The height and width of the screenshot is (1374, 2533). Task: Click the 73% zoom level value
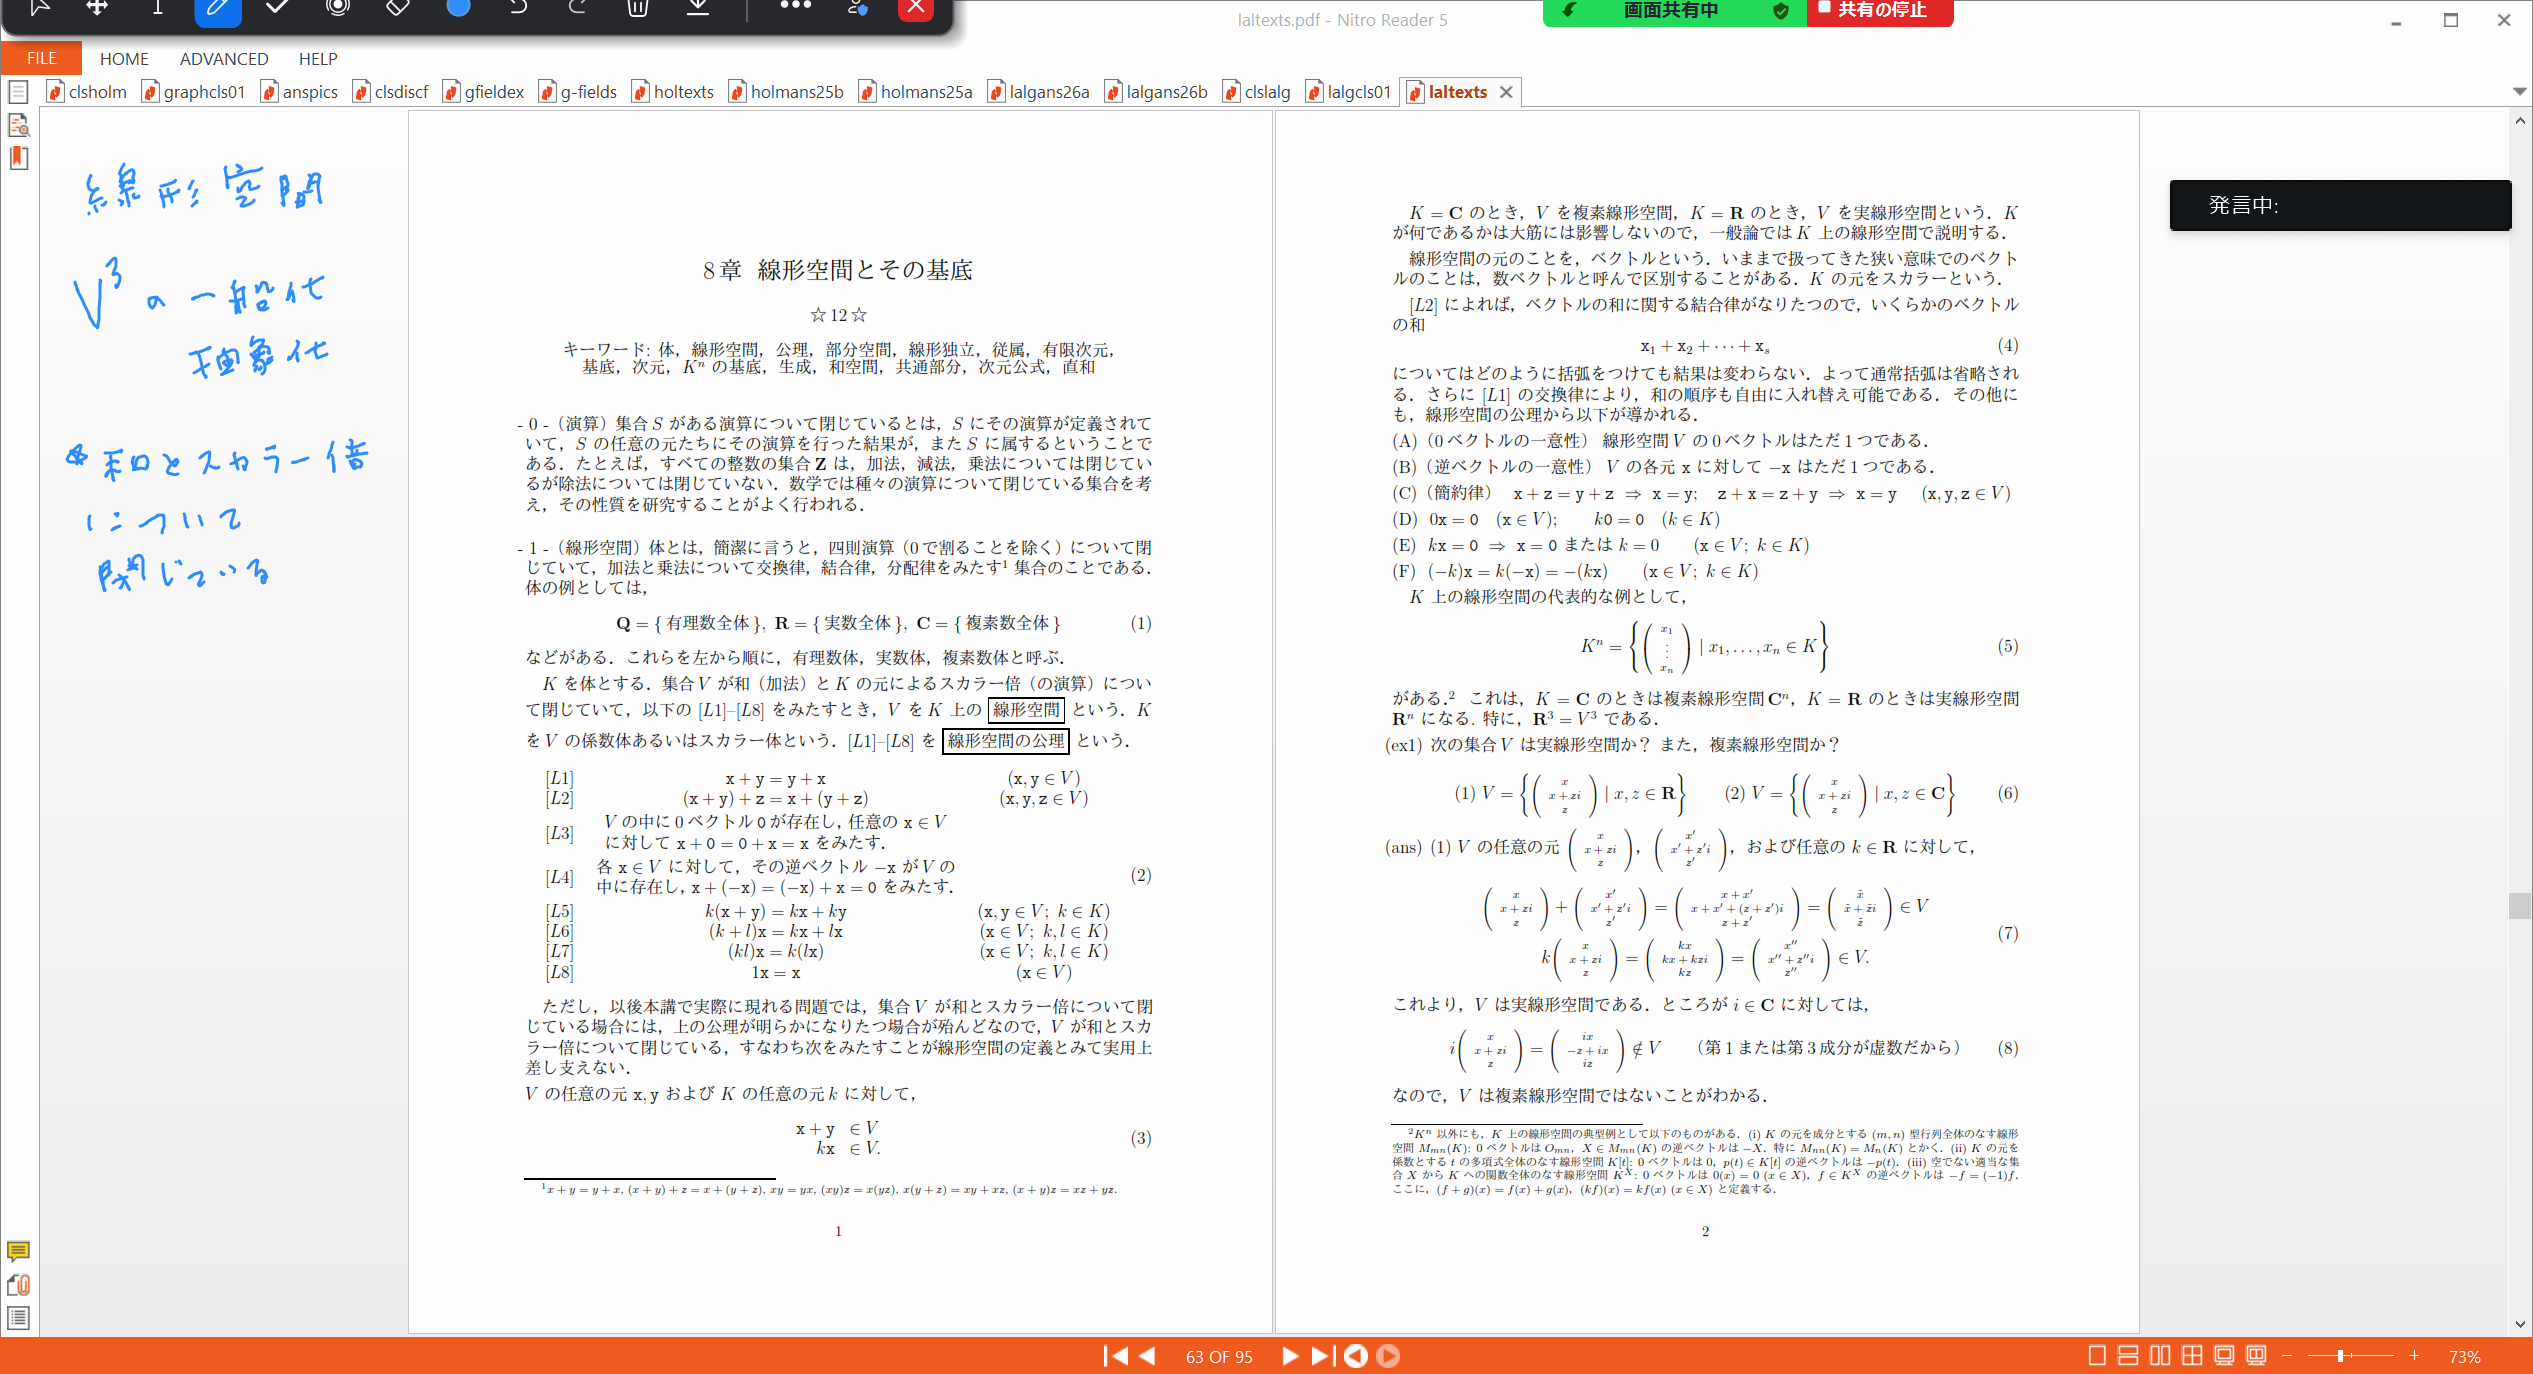pyautogui.click(x=2464, y=1357)
